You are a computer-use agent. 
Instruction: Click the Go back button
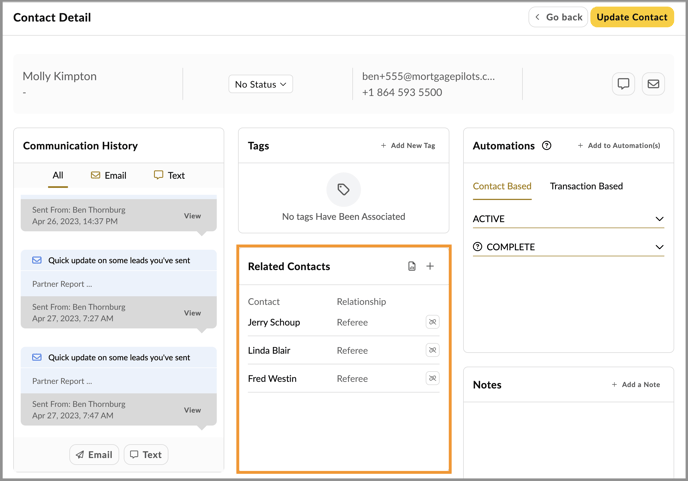click(x=558, y=17)
